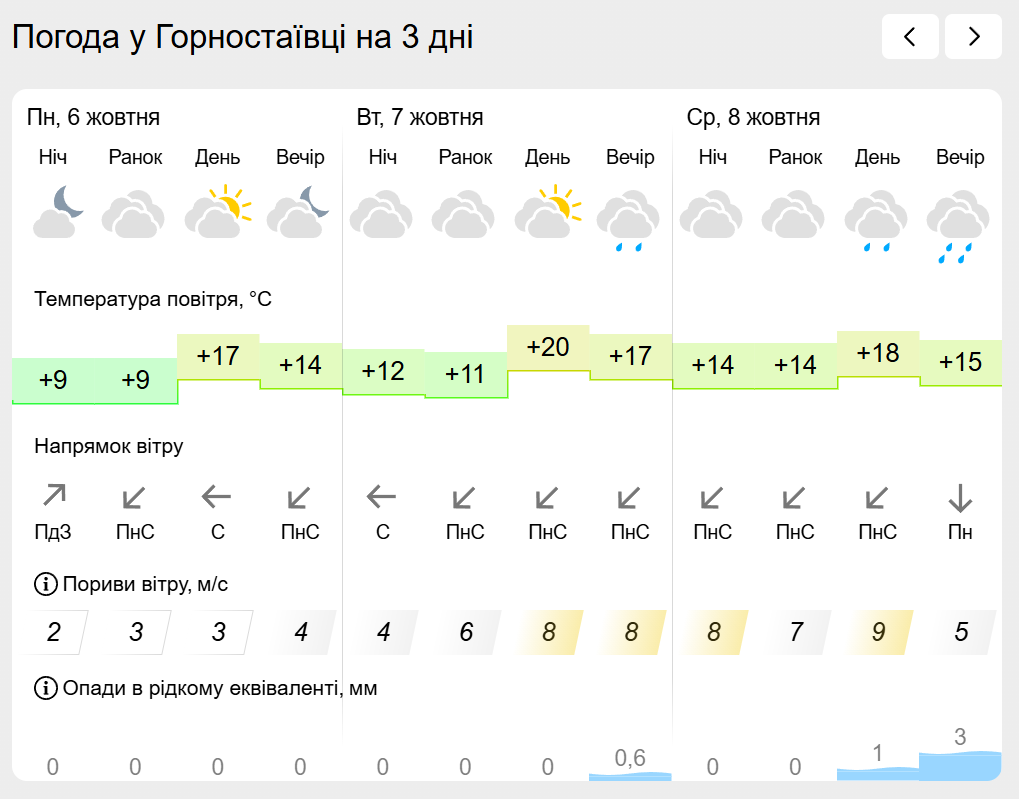
Task: Click Monday daytime sun and cloud icon
Action: pos(218,211)
